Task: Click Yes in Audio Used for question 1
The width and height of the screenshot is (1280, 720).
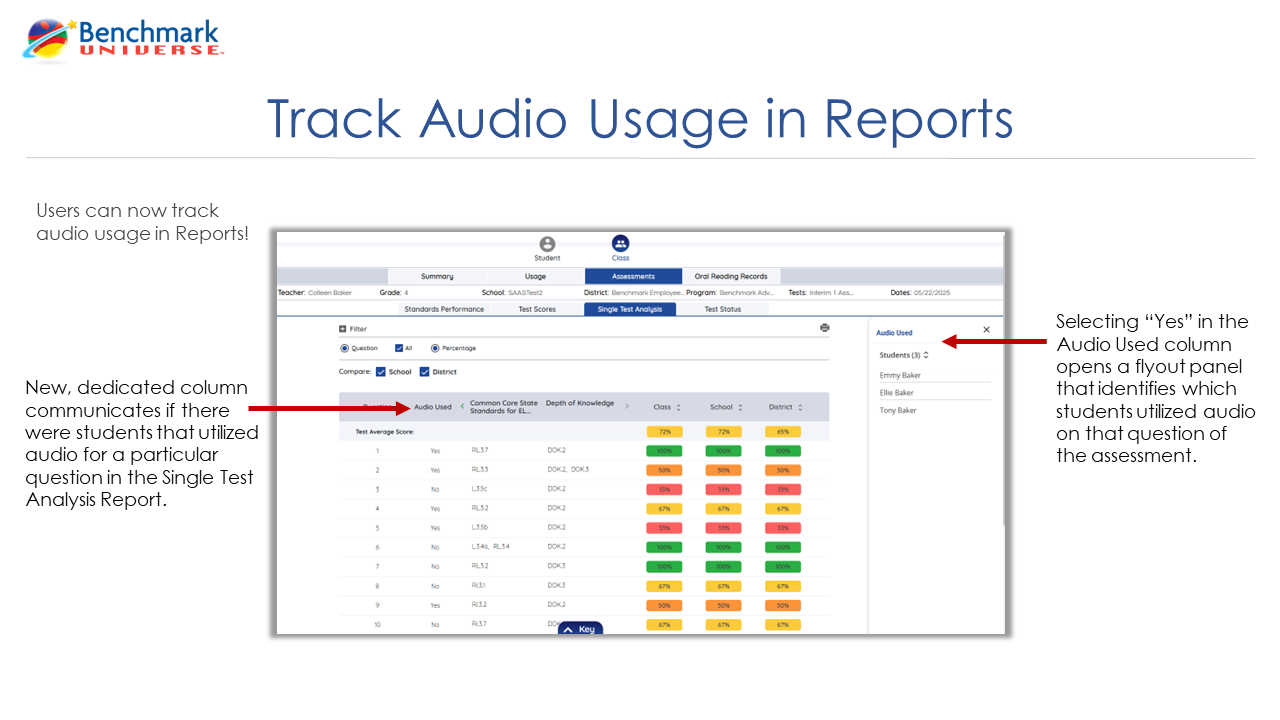Action: click(435, 451)
